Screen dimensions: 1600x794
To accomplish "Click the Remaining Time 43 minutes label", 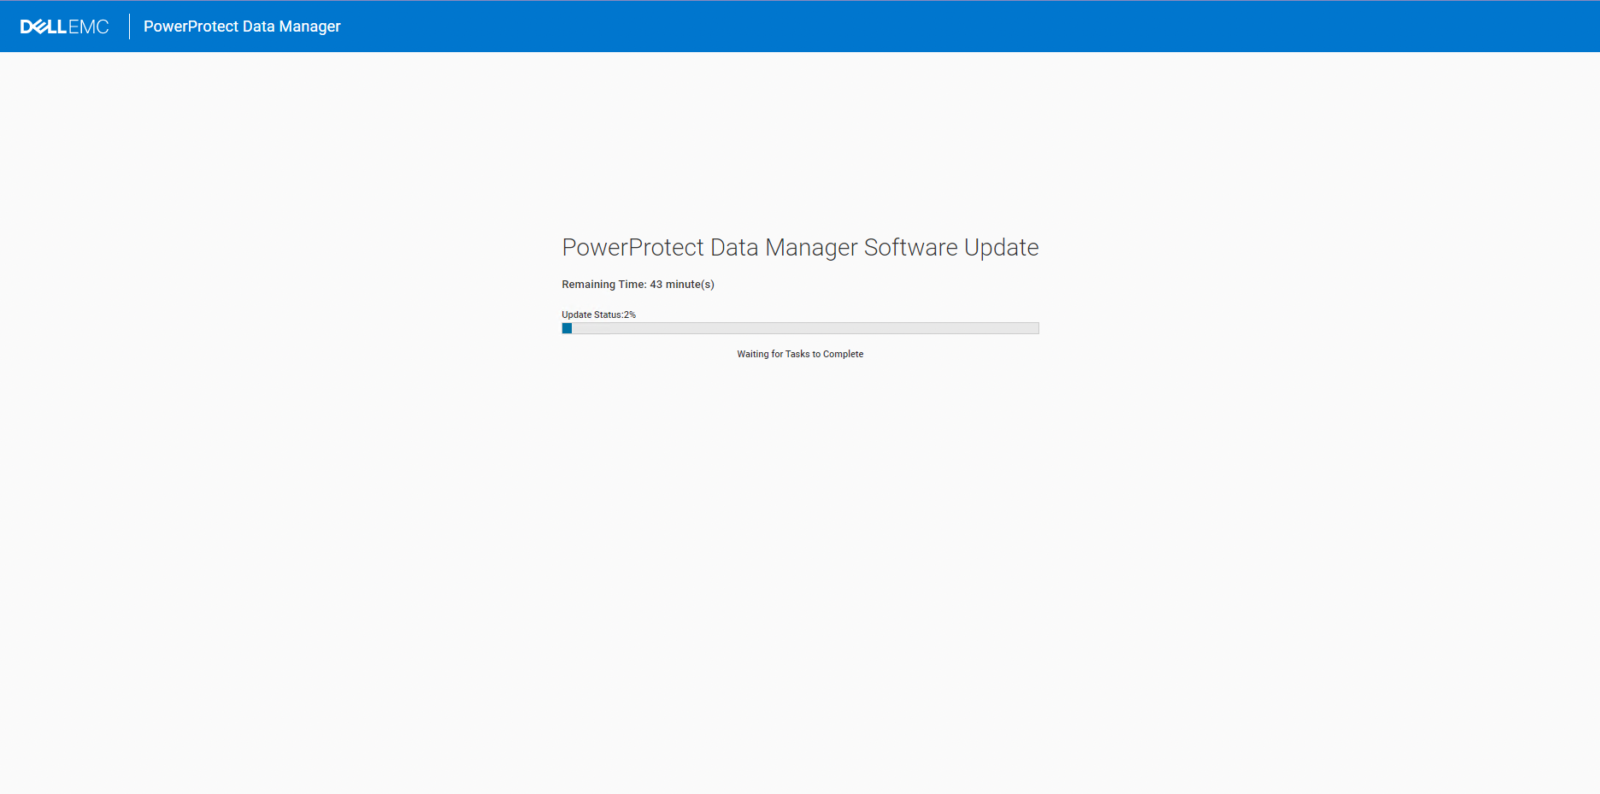I will (637, 284).
